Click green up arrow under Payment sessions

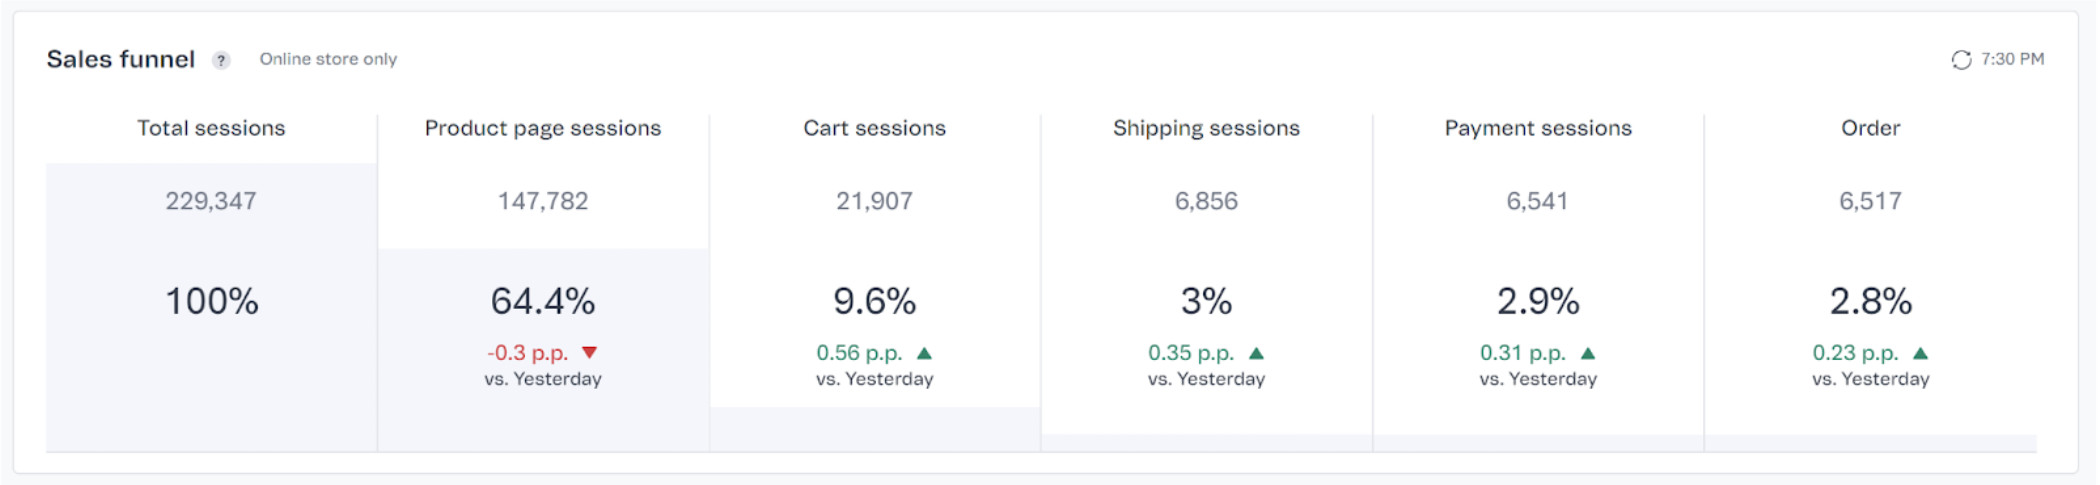point(1588,353)
